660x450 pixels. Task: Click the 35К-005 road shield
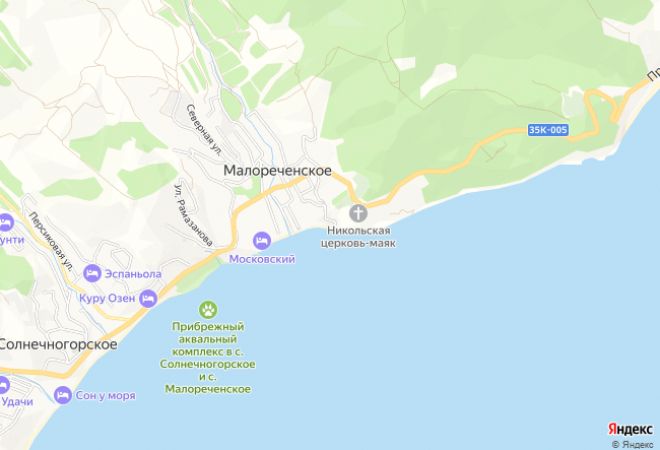tap(548, 130)
